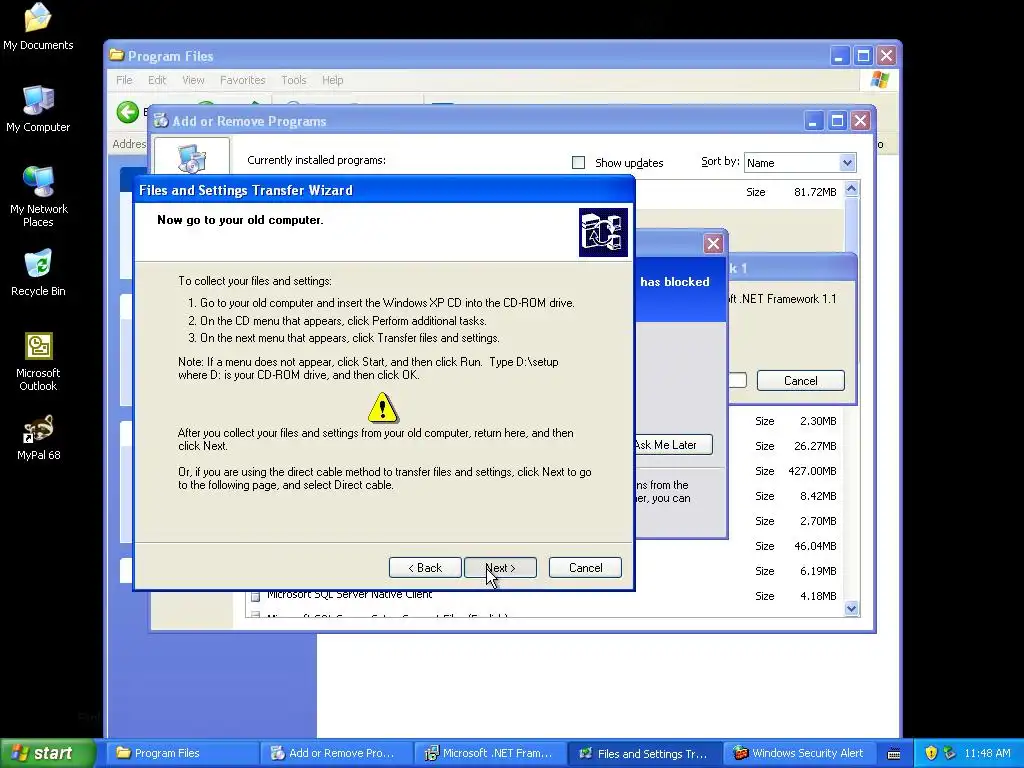Open the File menu in Program Files
The image size is (1024, 768).
tap(124, 80)
